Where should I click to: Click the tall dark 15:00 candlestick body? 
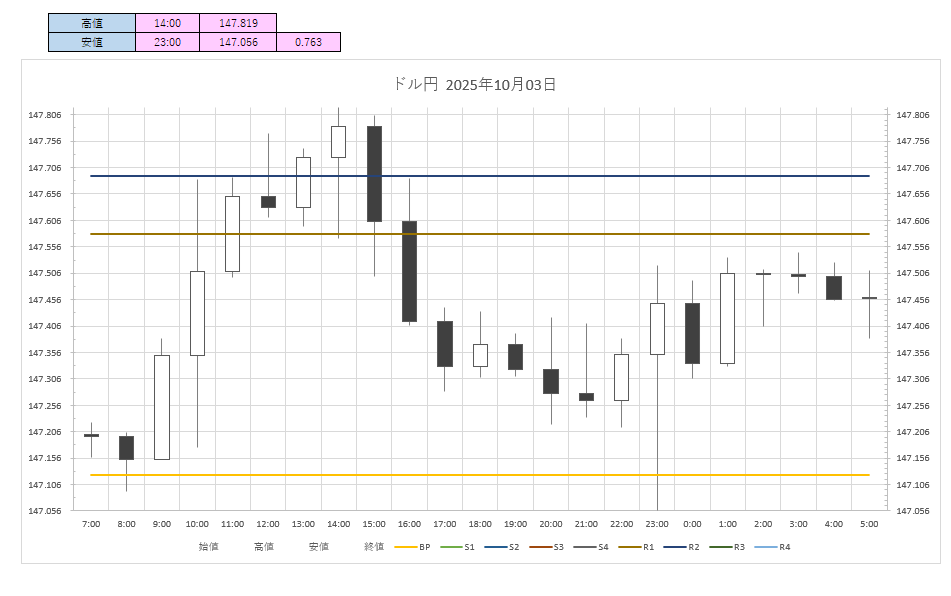click(374, 173)
